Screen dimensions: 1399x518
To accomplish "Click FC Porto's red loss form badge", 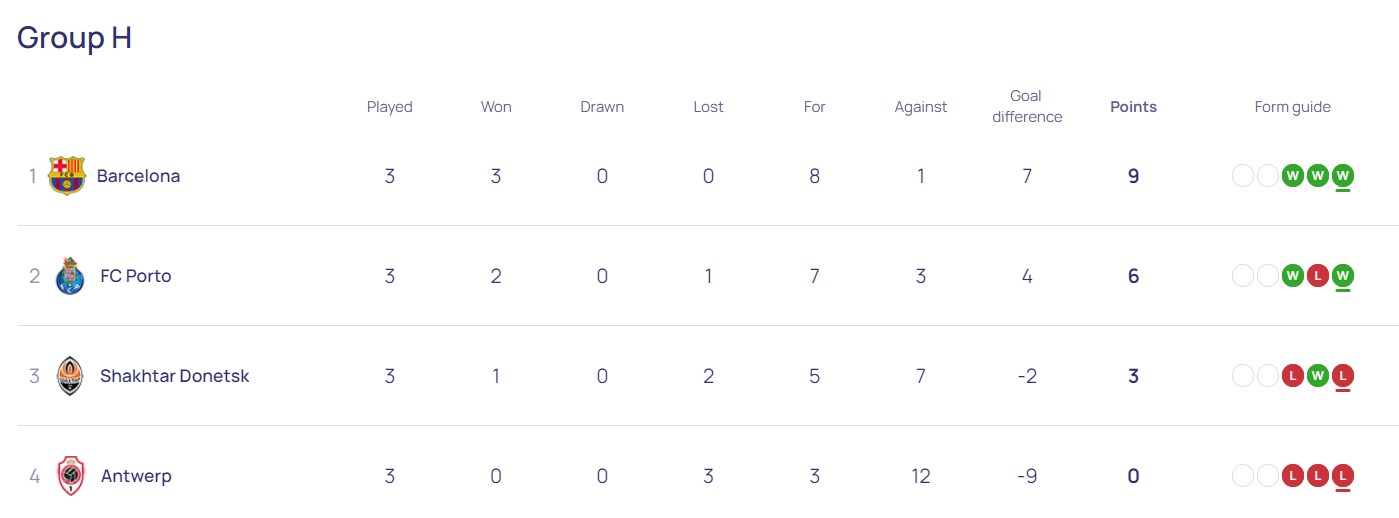I will pos(1318,276).
